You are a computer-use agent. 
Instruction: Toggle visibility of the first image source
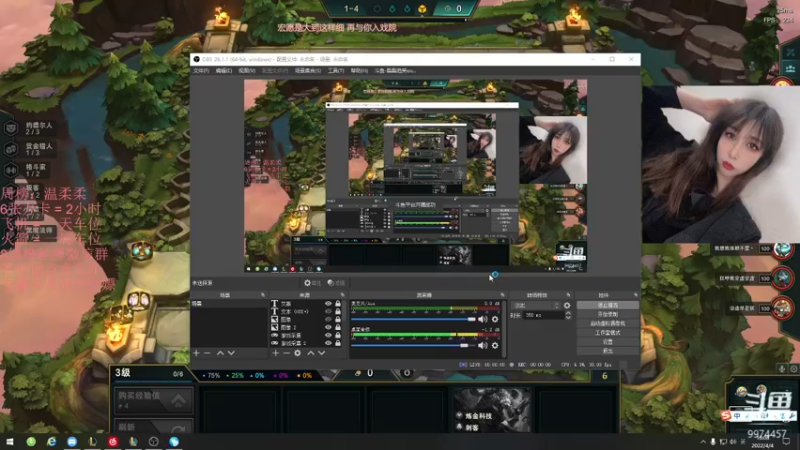328,319
